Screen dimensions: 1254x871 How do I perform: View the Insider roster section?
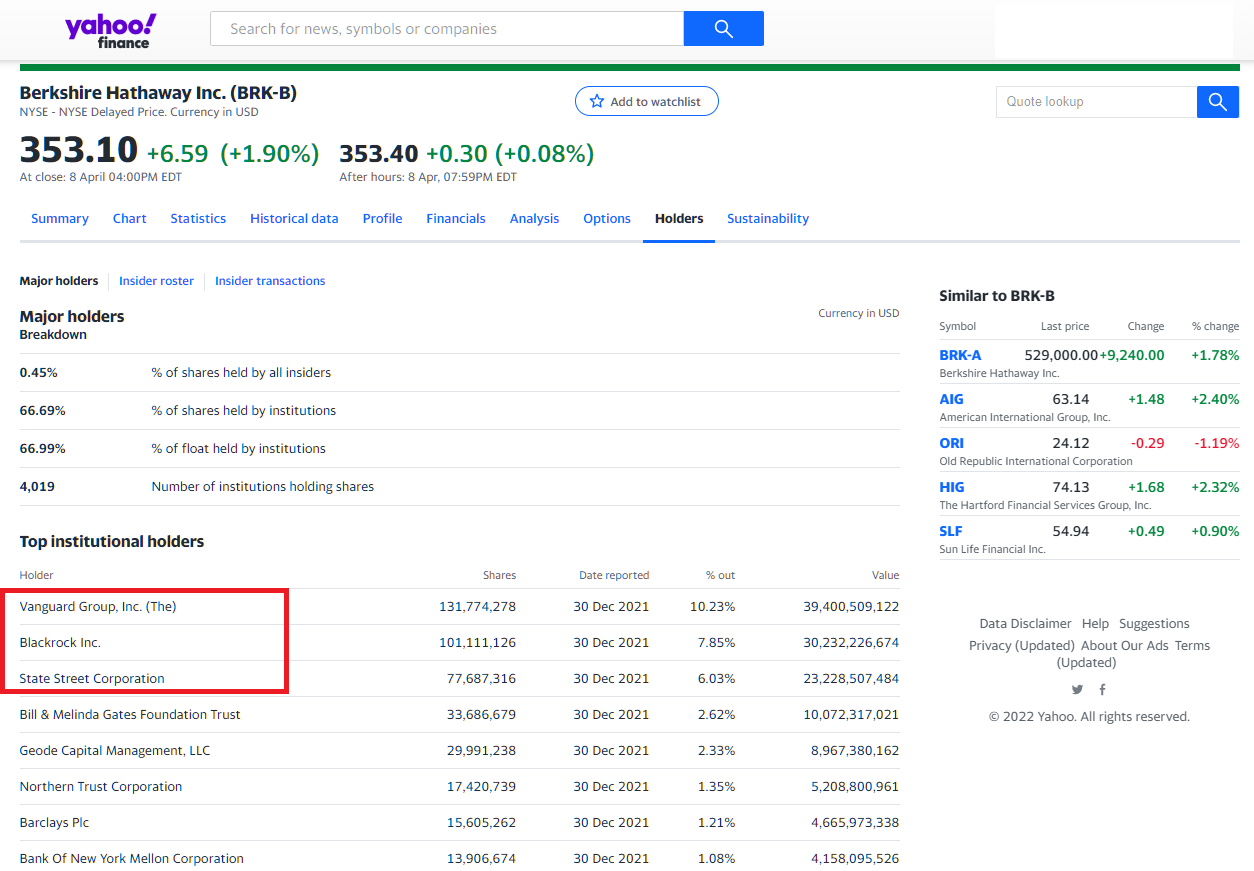coord(156,281)
